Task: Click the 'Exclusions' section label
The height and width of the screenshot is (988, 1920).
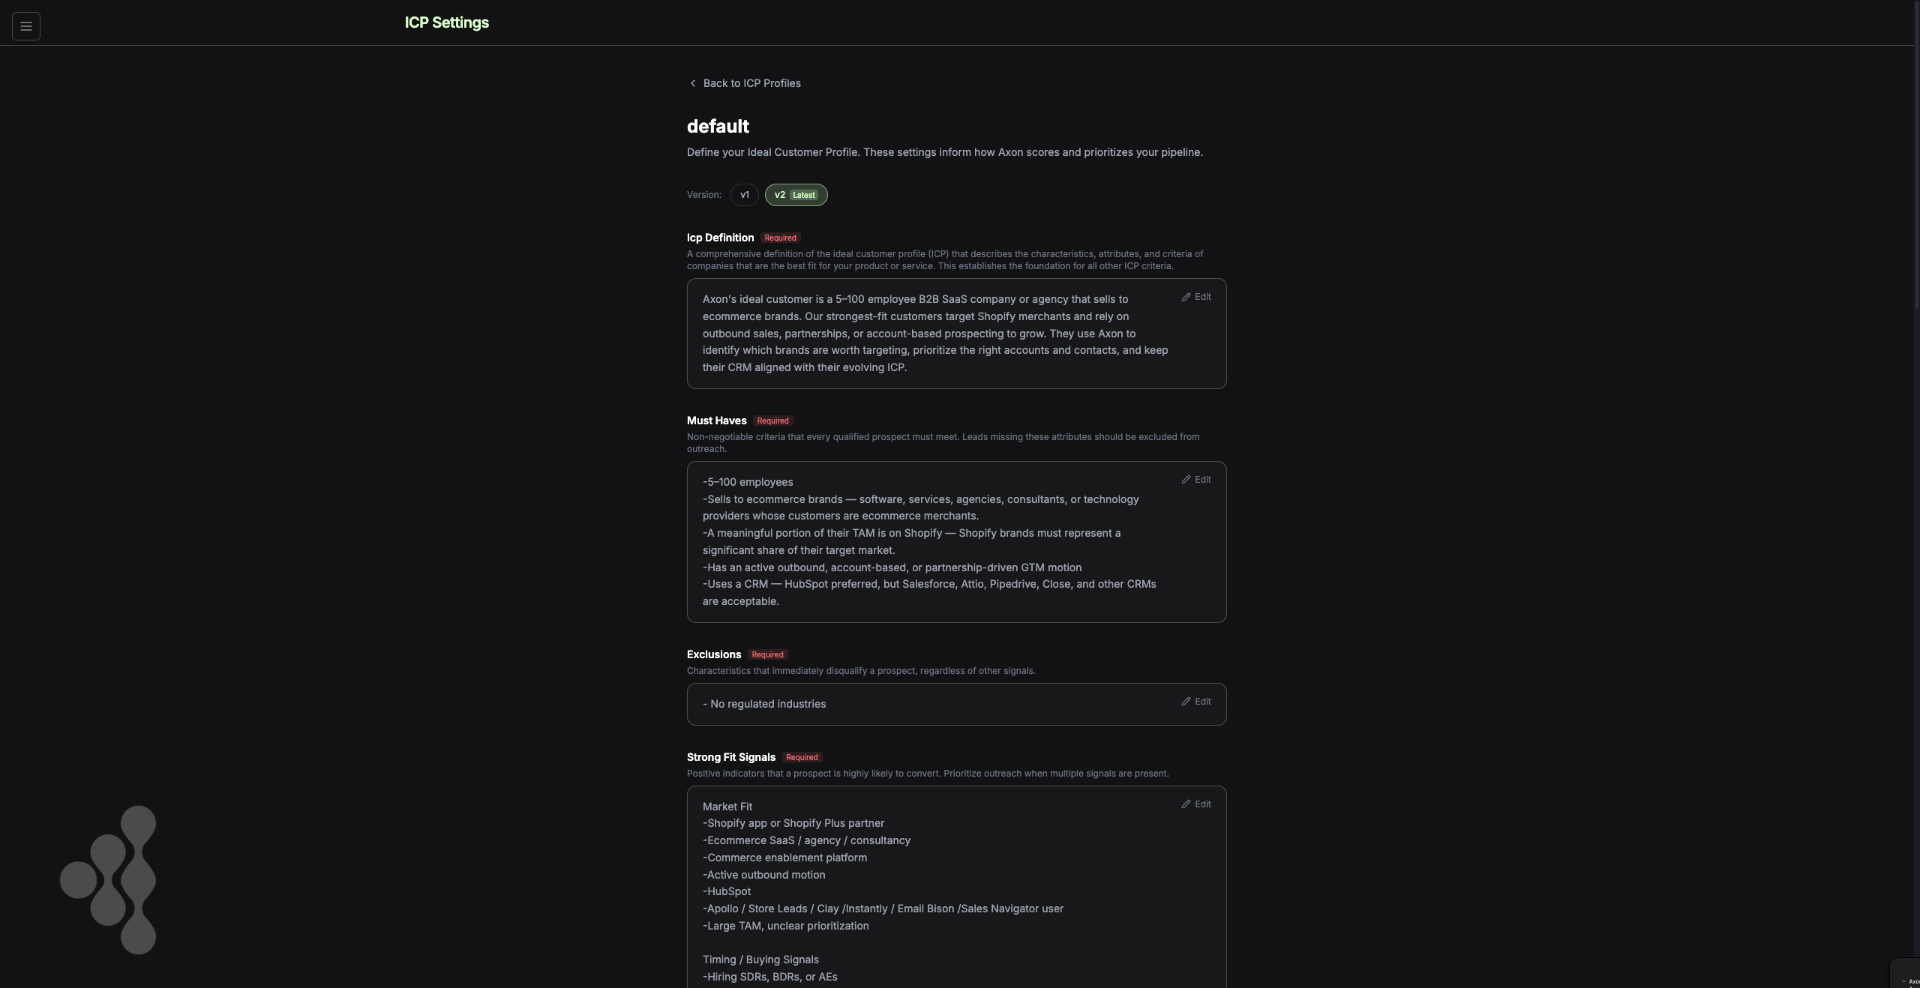Action: (714, 655)
